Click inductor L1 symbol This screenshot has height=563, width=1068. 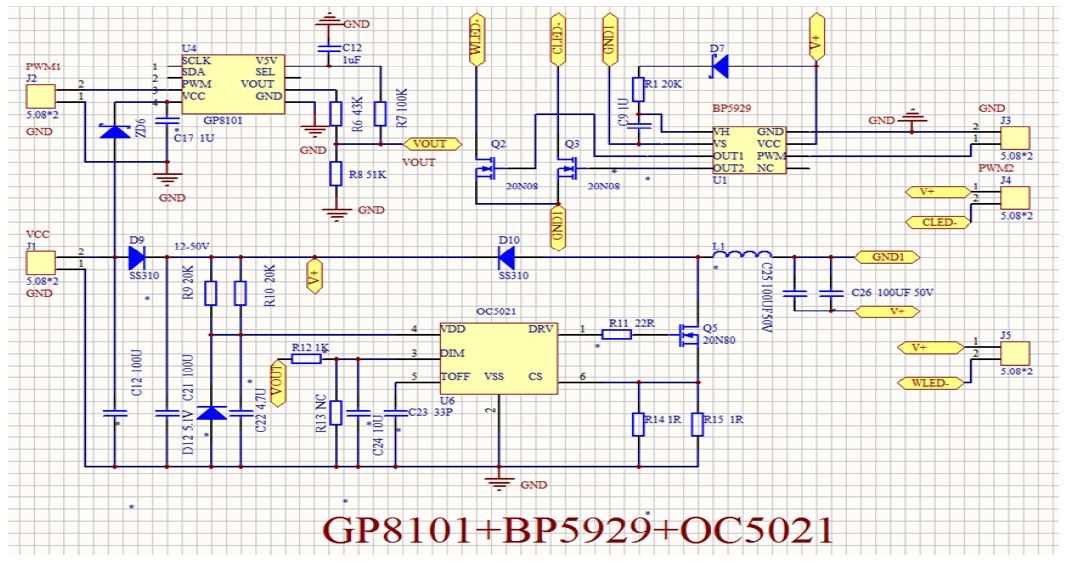pyautogui.click(x=742, y=255)
